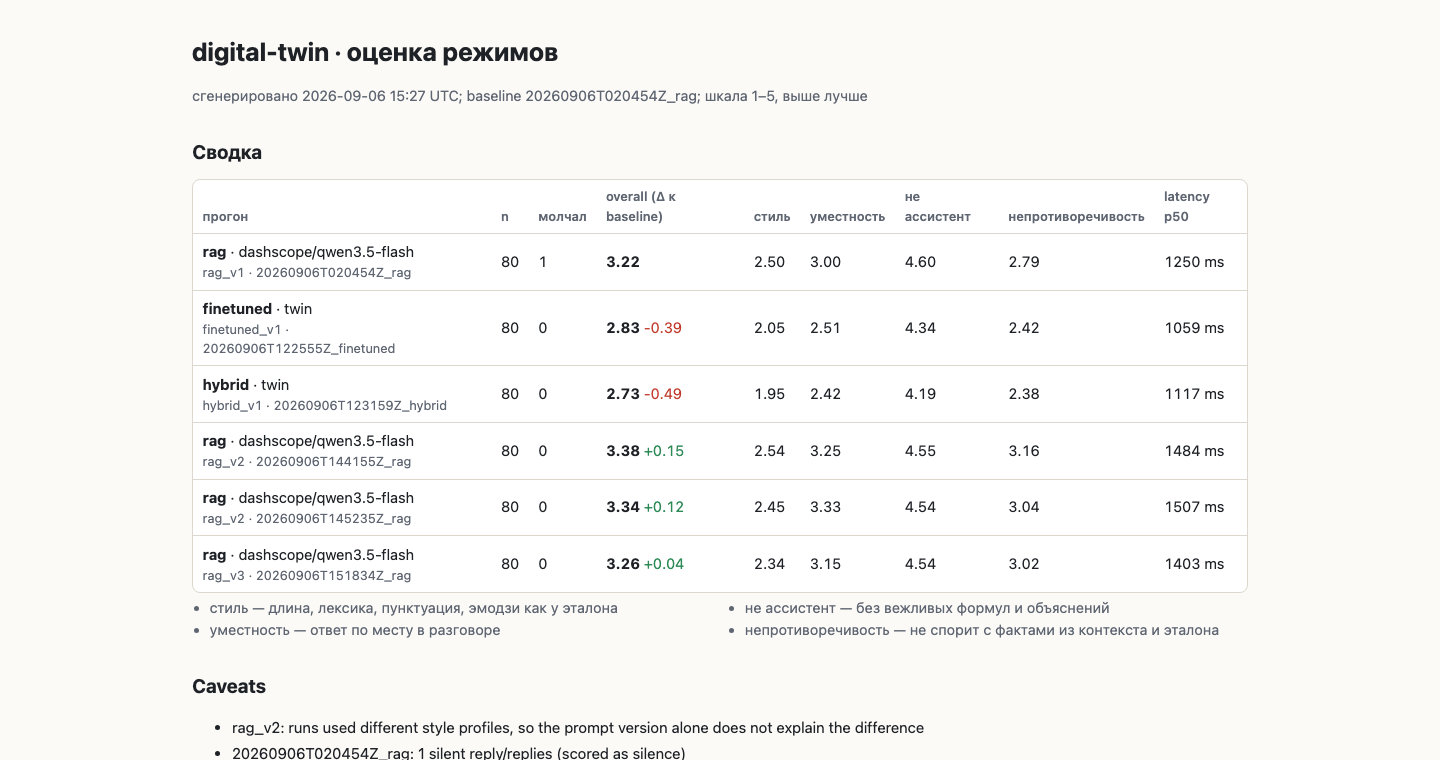The image size is (1440, 760).
Task: Select the "сгенерировано 2026-09-06 15:27 UTC" subtitle line
Action: click(x=530, y=97)
